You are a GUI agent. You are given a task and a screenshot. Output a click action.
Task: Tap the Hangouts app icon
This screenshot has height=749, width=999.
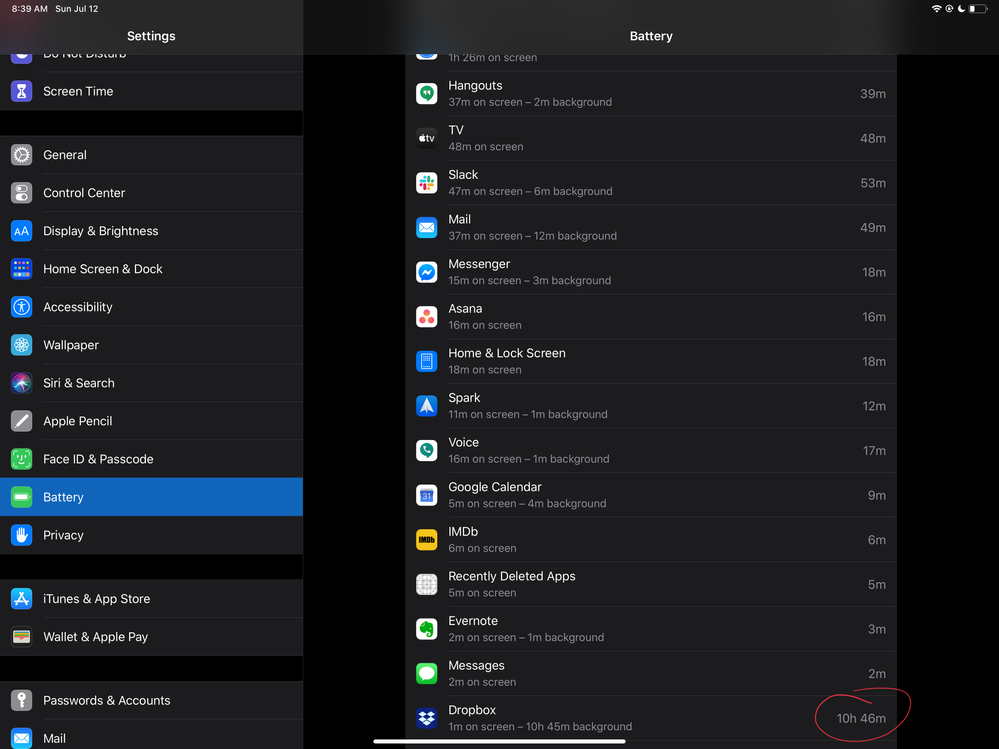pos(427,93)
